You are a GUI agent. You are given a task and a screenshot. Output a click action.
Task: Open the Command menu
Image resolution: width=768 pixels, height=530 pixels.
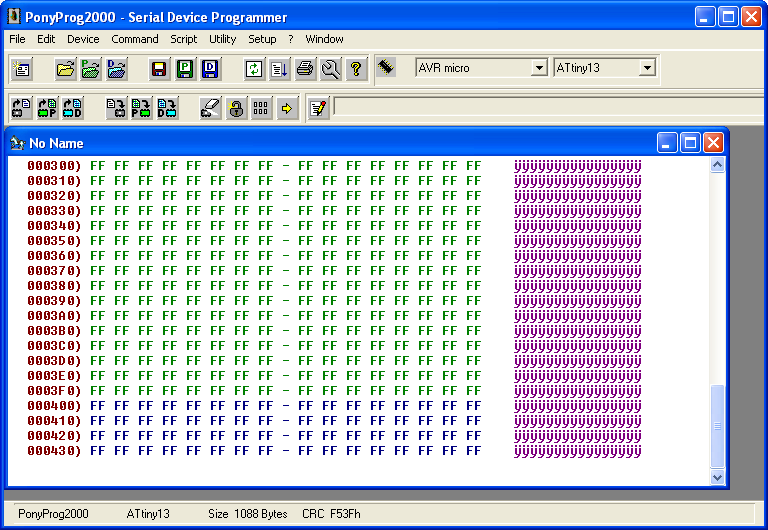(x=135, y=39)
